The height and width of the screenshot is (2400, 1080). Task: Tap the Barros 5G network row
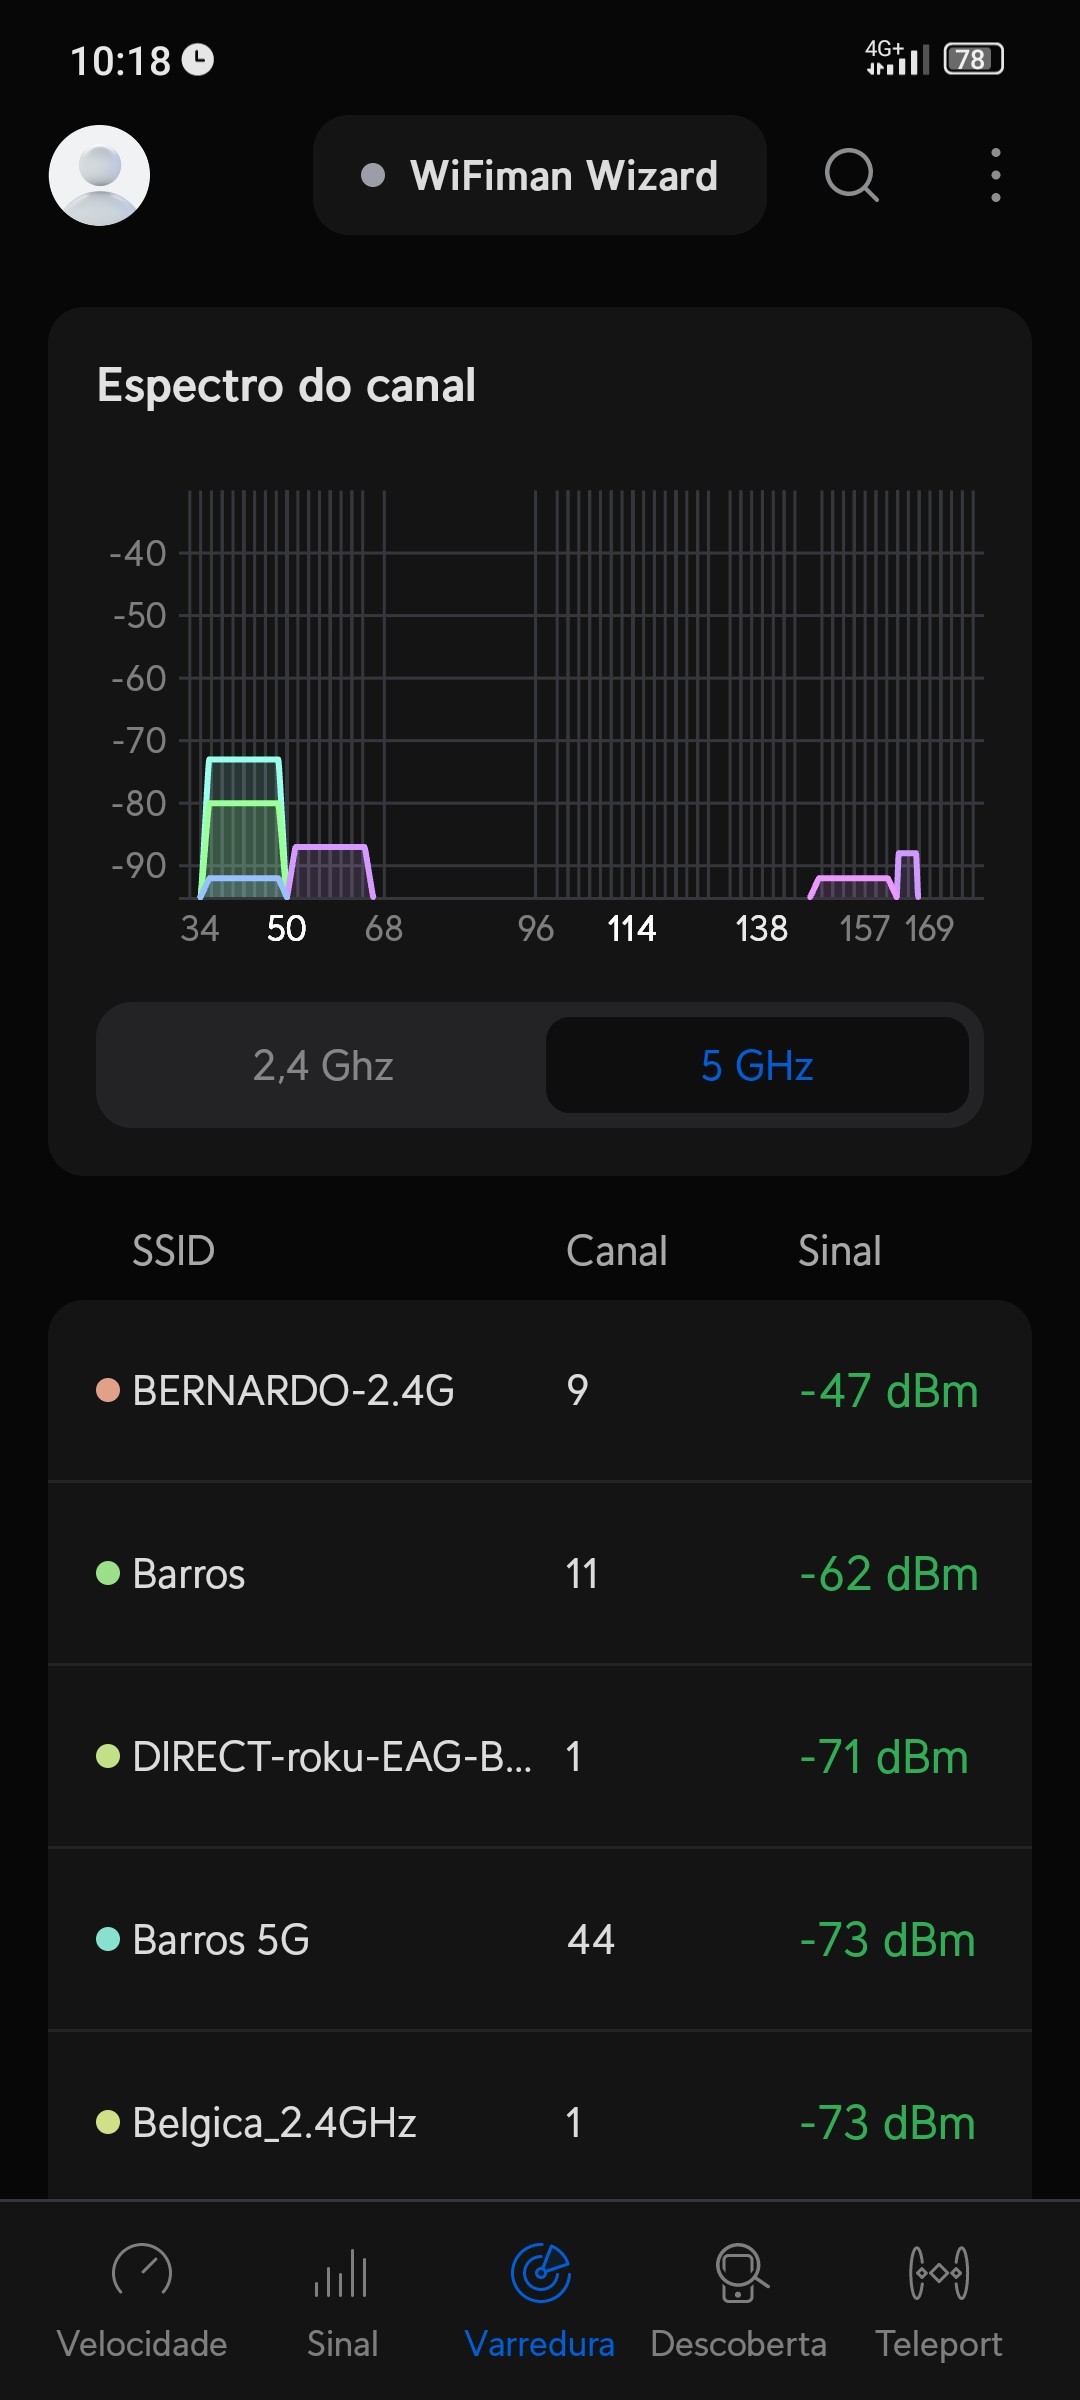pos(540,1940)
